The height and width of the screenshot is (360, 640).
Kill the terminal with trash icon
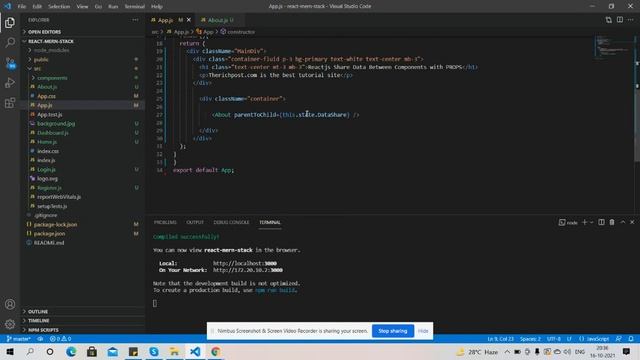point(612,222)
